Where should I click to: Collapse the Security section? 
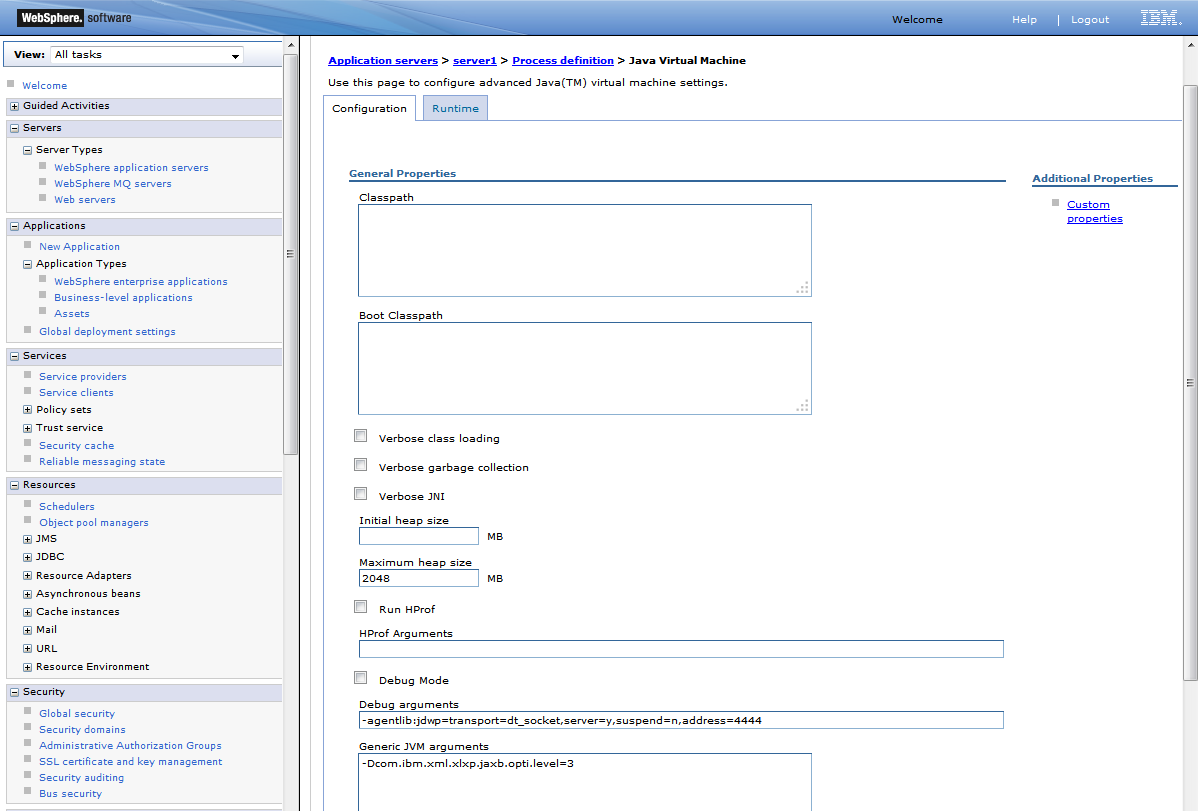tap(15, 693)
